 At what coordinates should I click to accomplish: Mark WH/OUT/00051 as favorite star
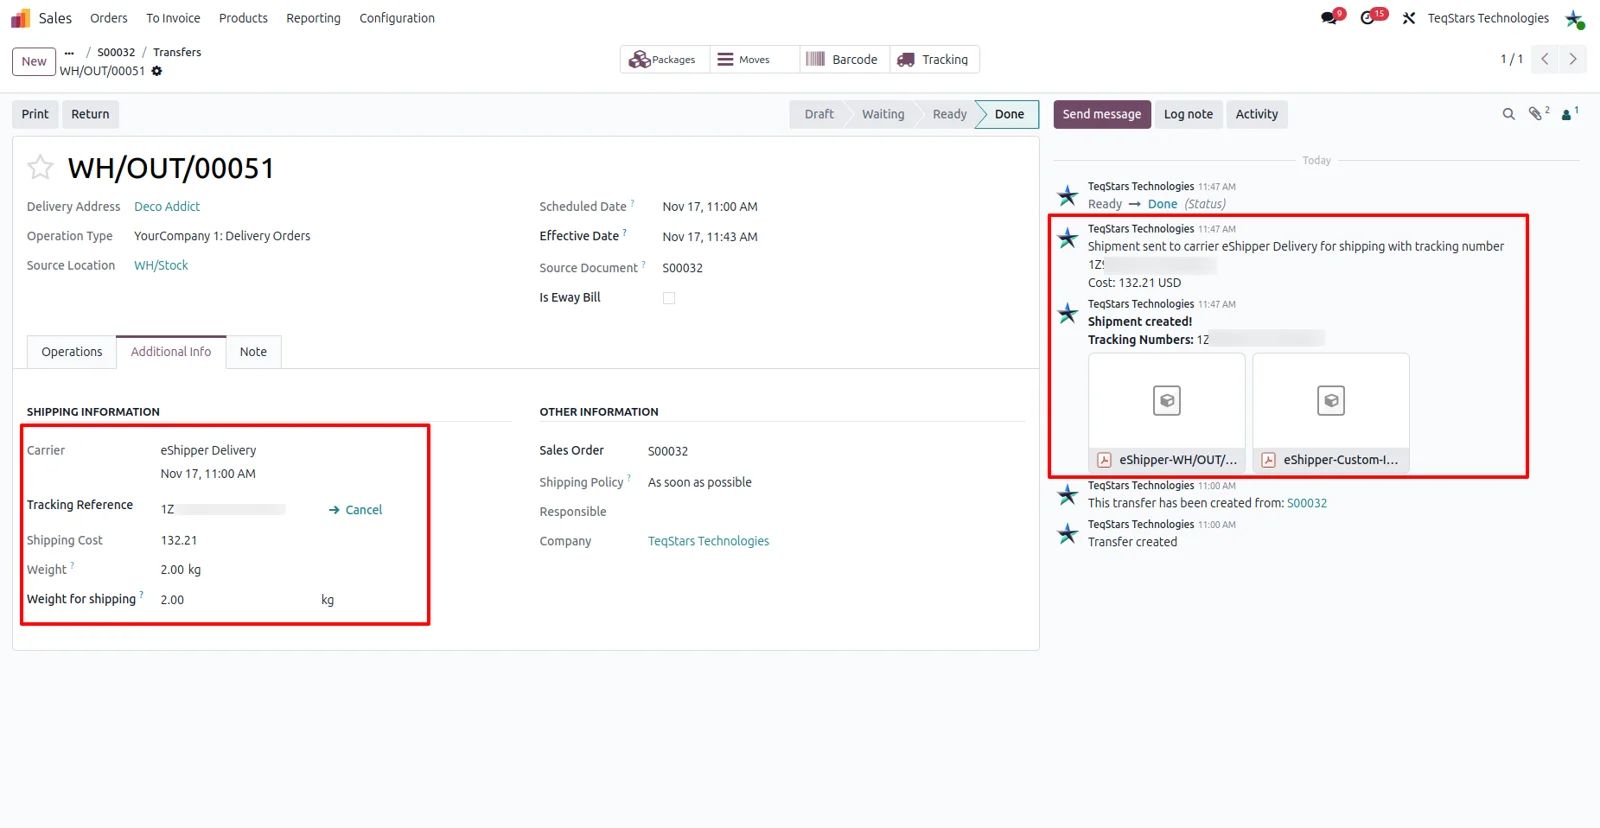tap(40, 167)
